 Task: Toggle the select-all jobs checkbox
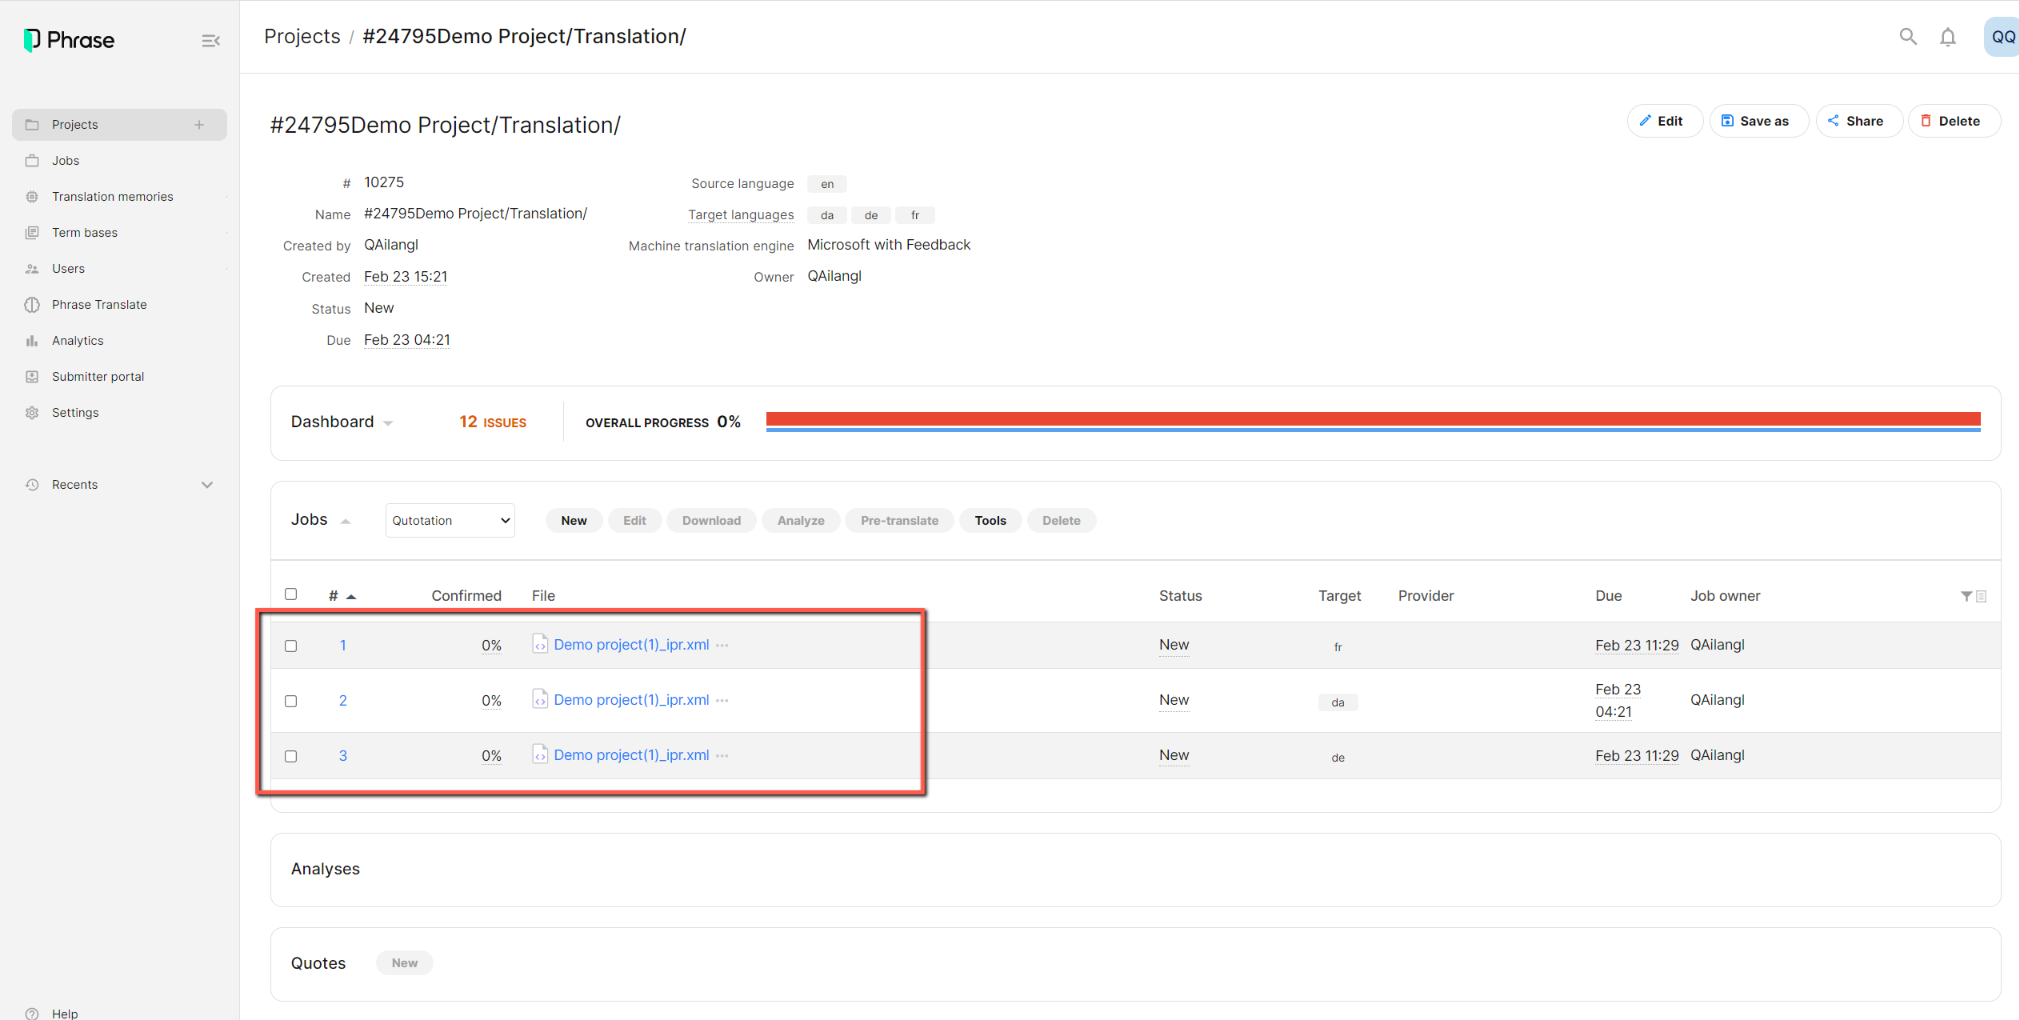[291, 594]
